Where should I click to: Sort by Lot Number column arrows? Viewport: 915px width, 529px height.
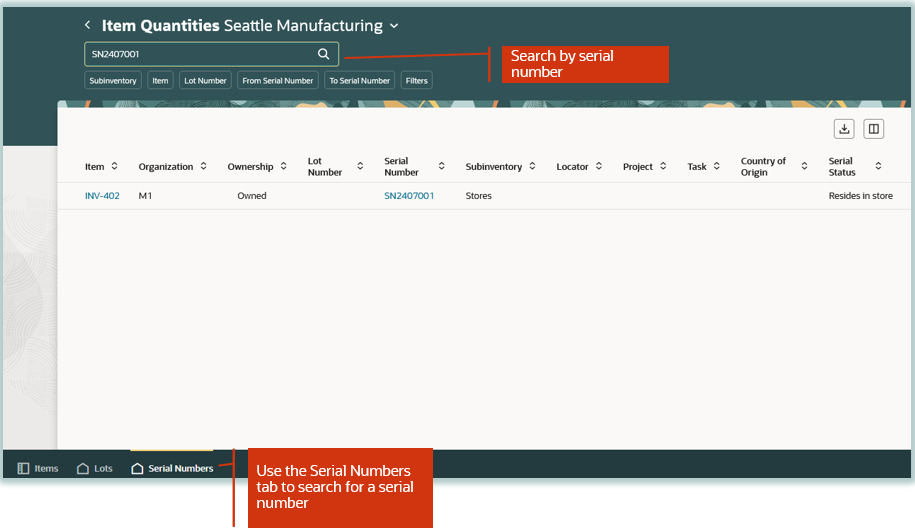pyautogui.click(x=360, y=166)
